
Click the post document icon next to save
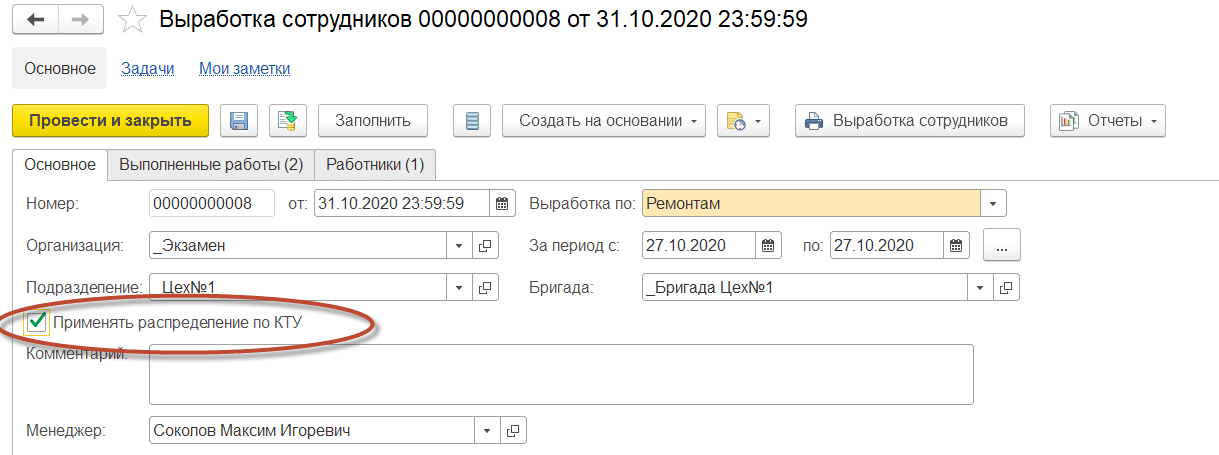click(x=287, y=121)
